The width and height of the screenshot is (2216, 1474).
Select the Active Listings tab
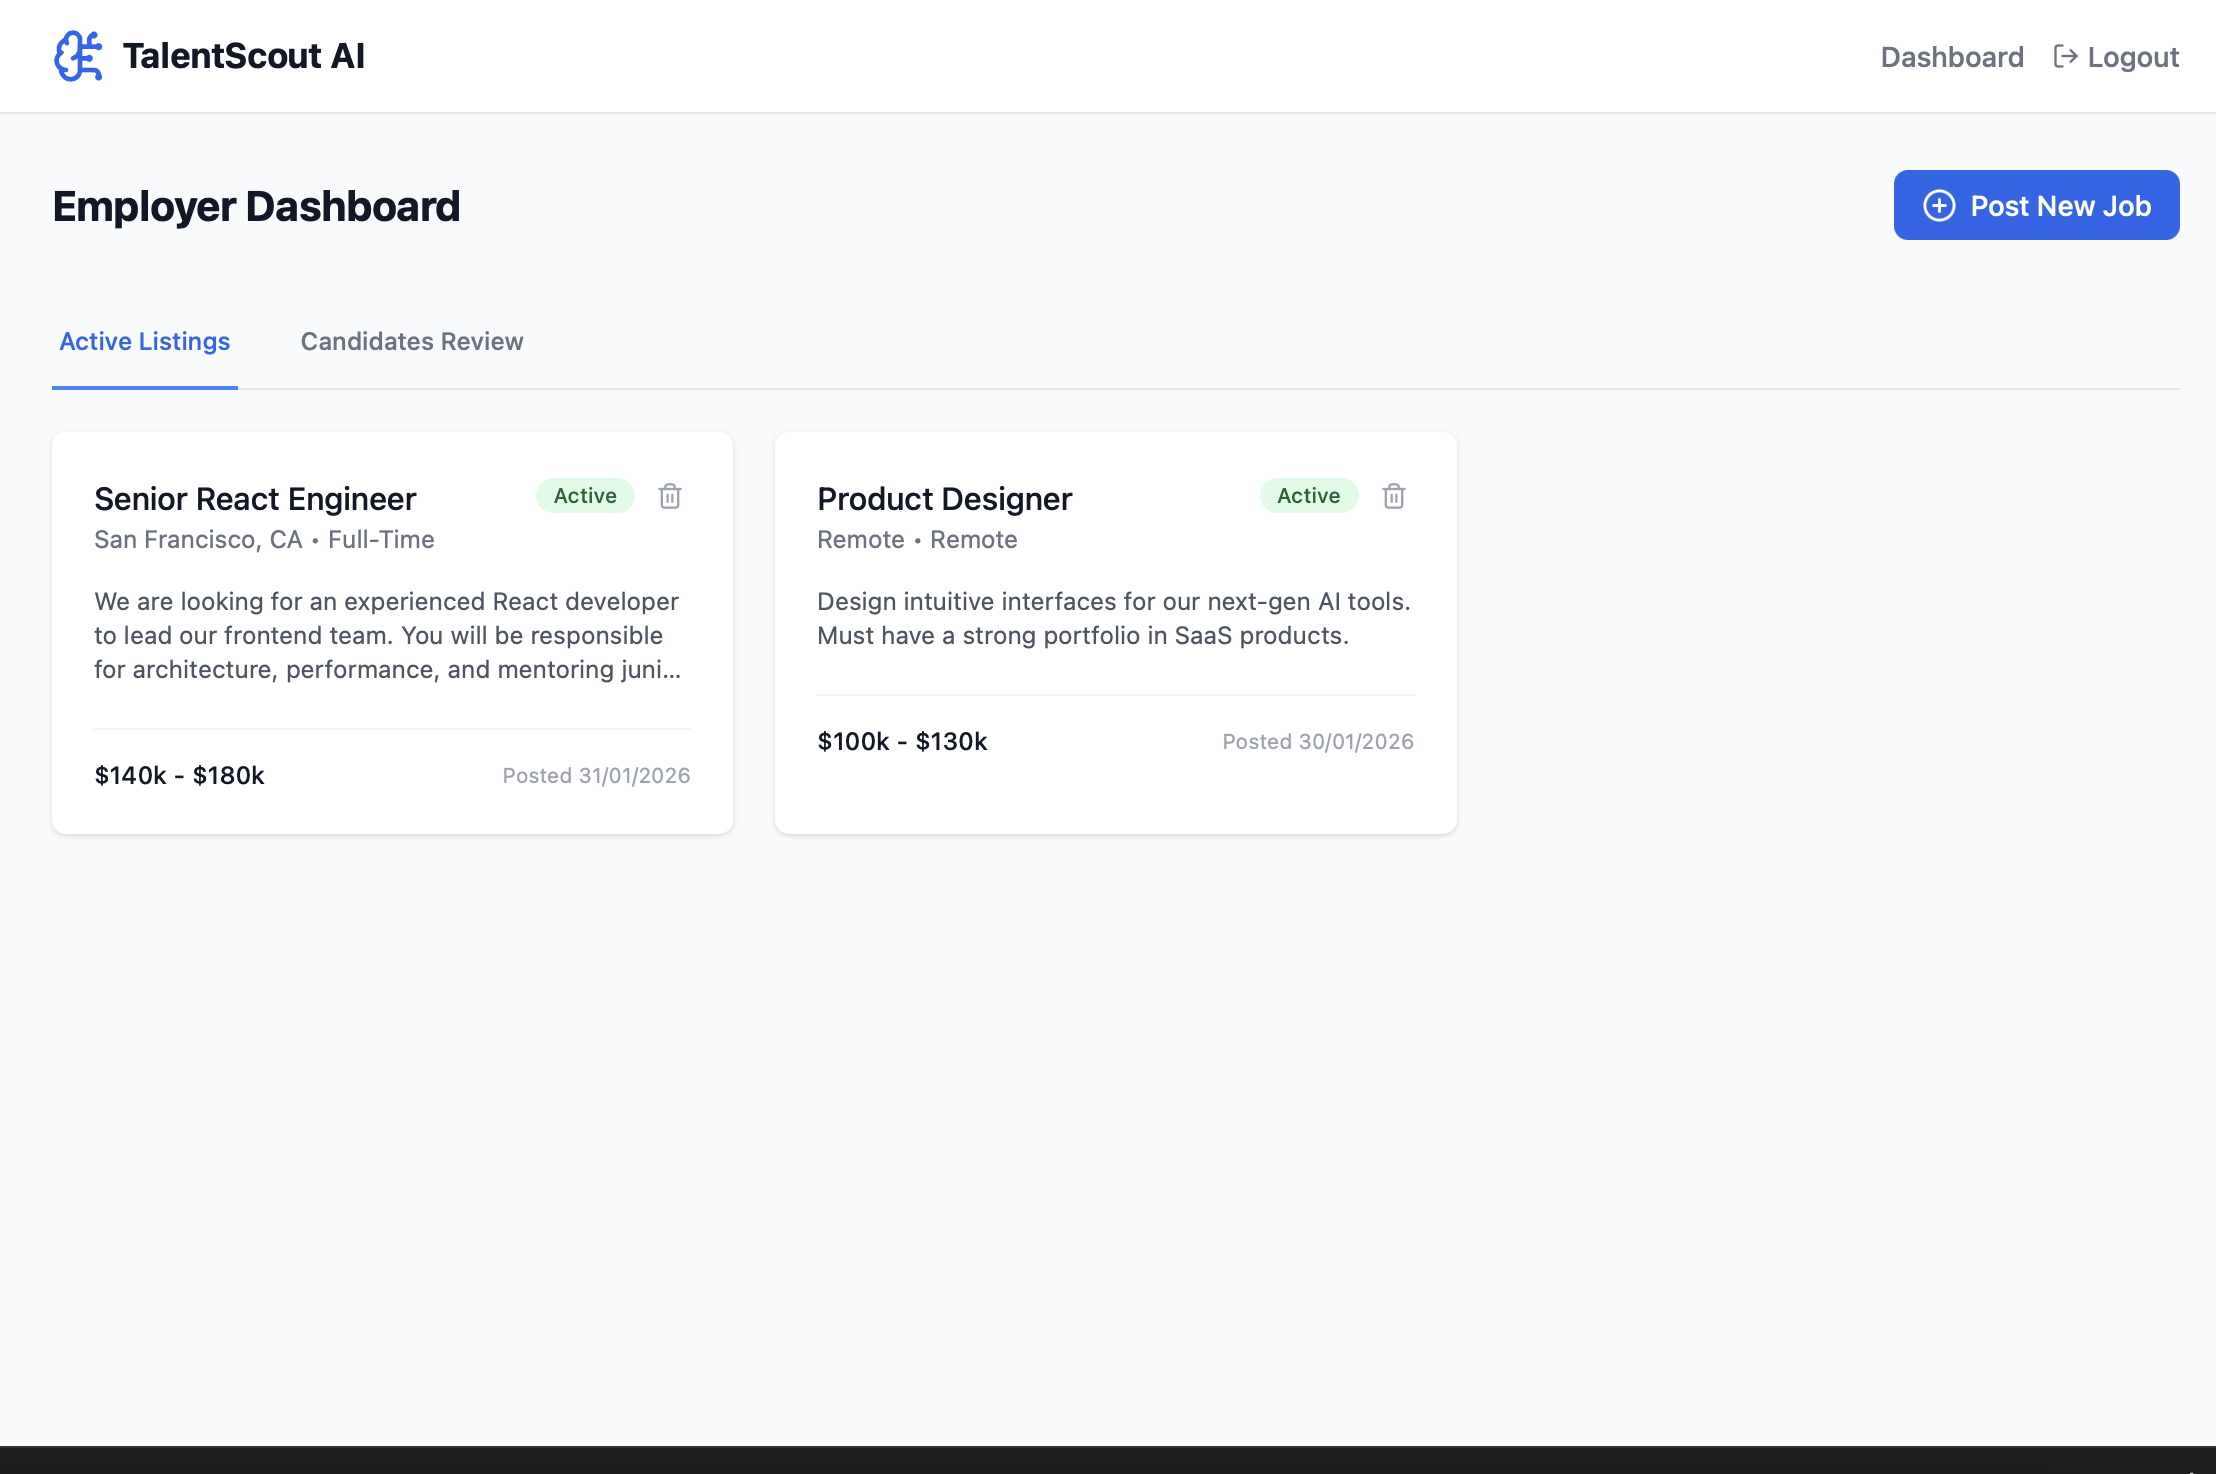(x=145, y=342)
